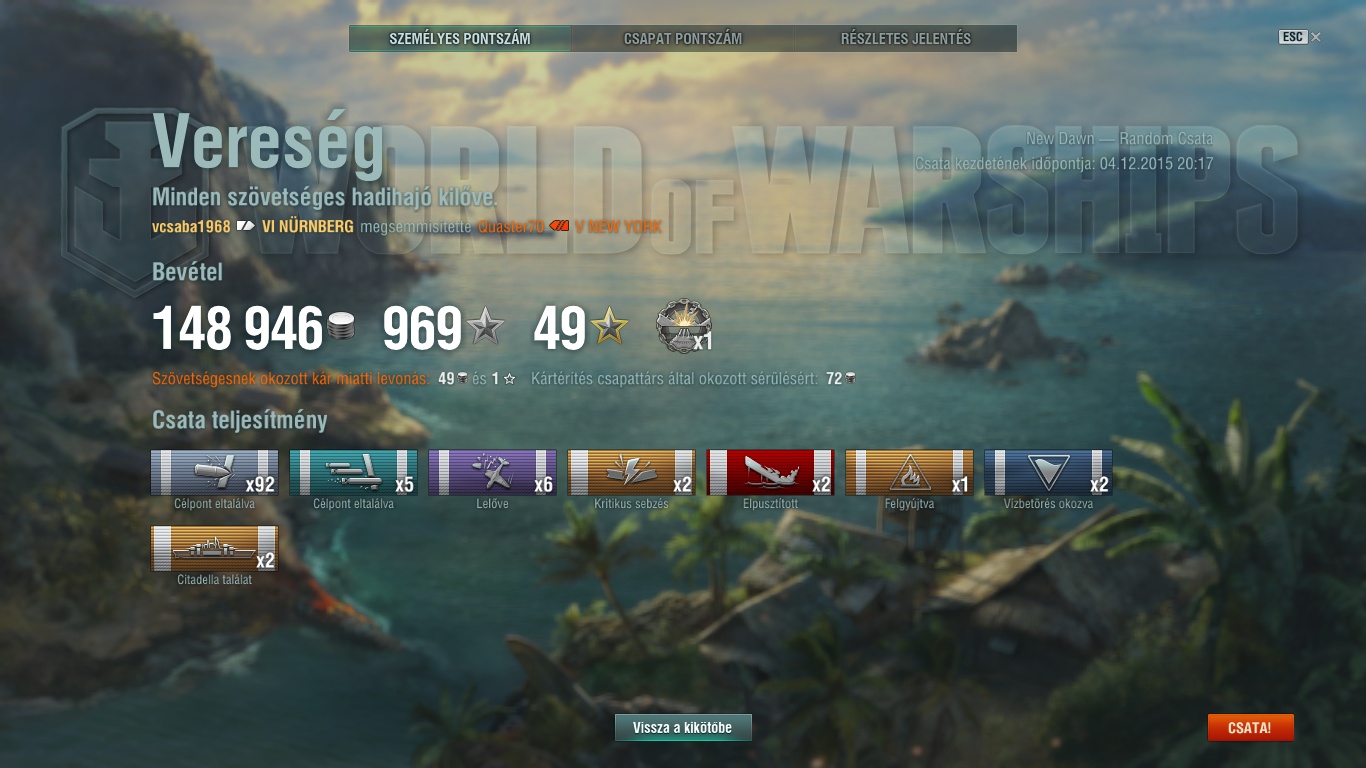The width and height of the screenshot is (1366, 768).
Task: Select the Személyes Pontszám tab
Action: tap(460, 39)
